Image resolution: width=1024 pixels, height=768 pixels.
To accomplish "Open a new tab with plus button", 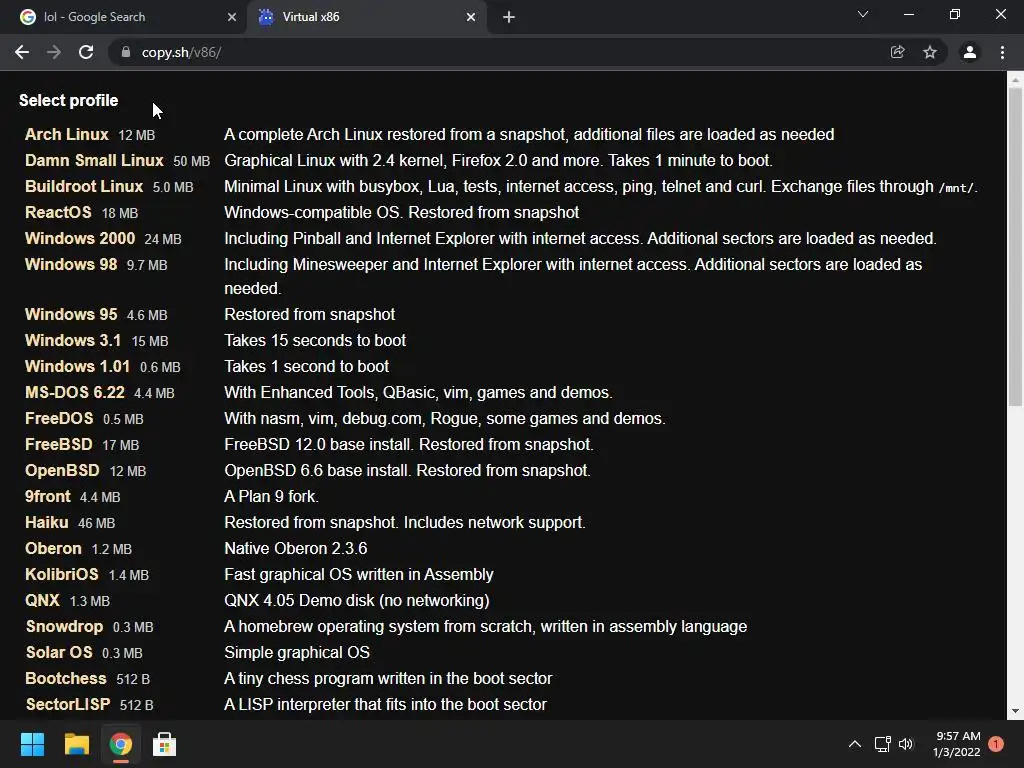I will [509, 17].
